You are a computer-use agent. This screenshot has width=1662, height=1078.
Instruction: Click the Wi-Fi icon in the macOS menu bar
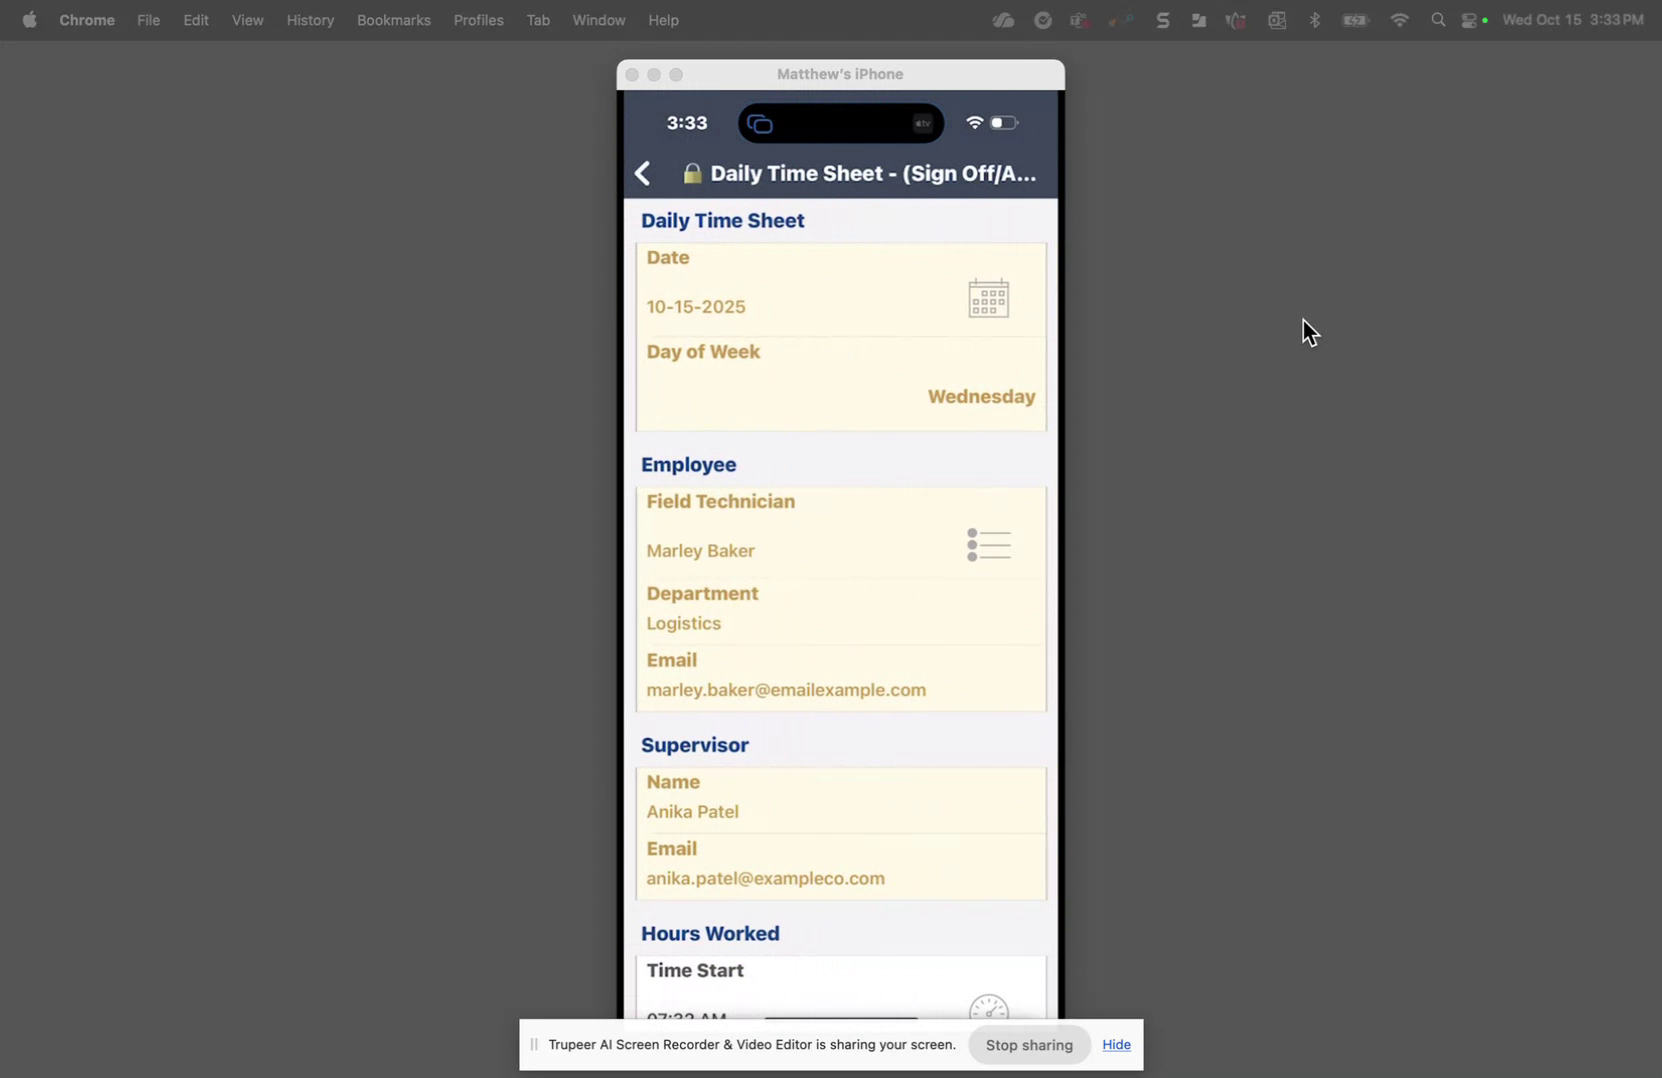pos(1399,19)
